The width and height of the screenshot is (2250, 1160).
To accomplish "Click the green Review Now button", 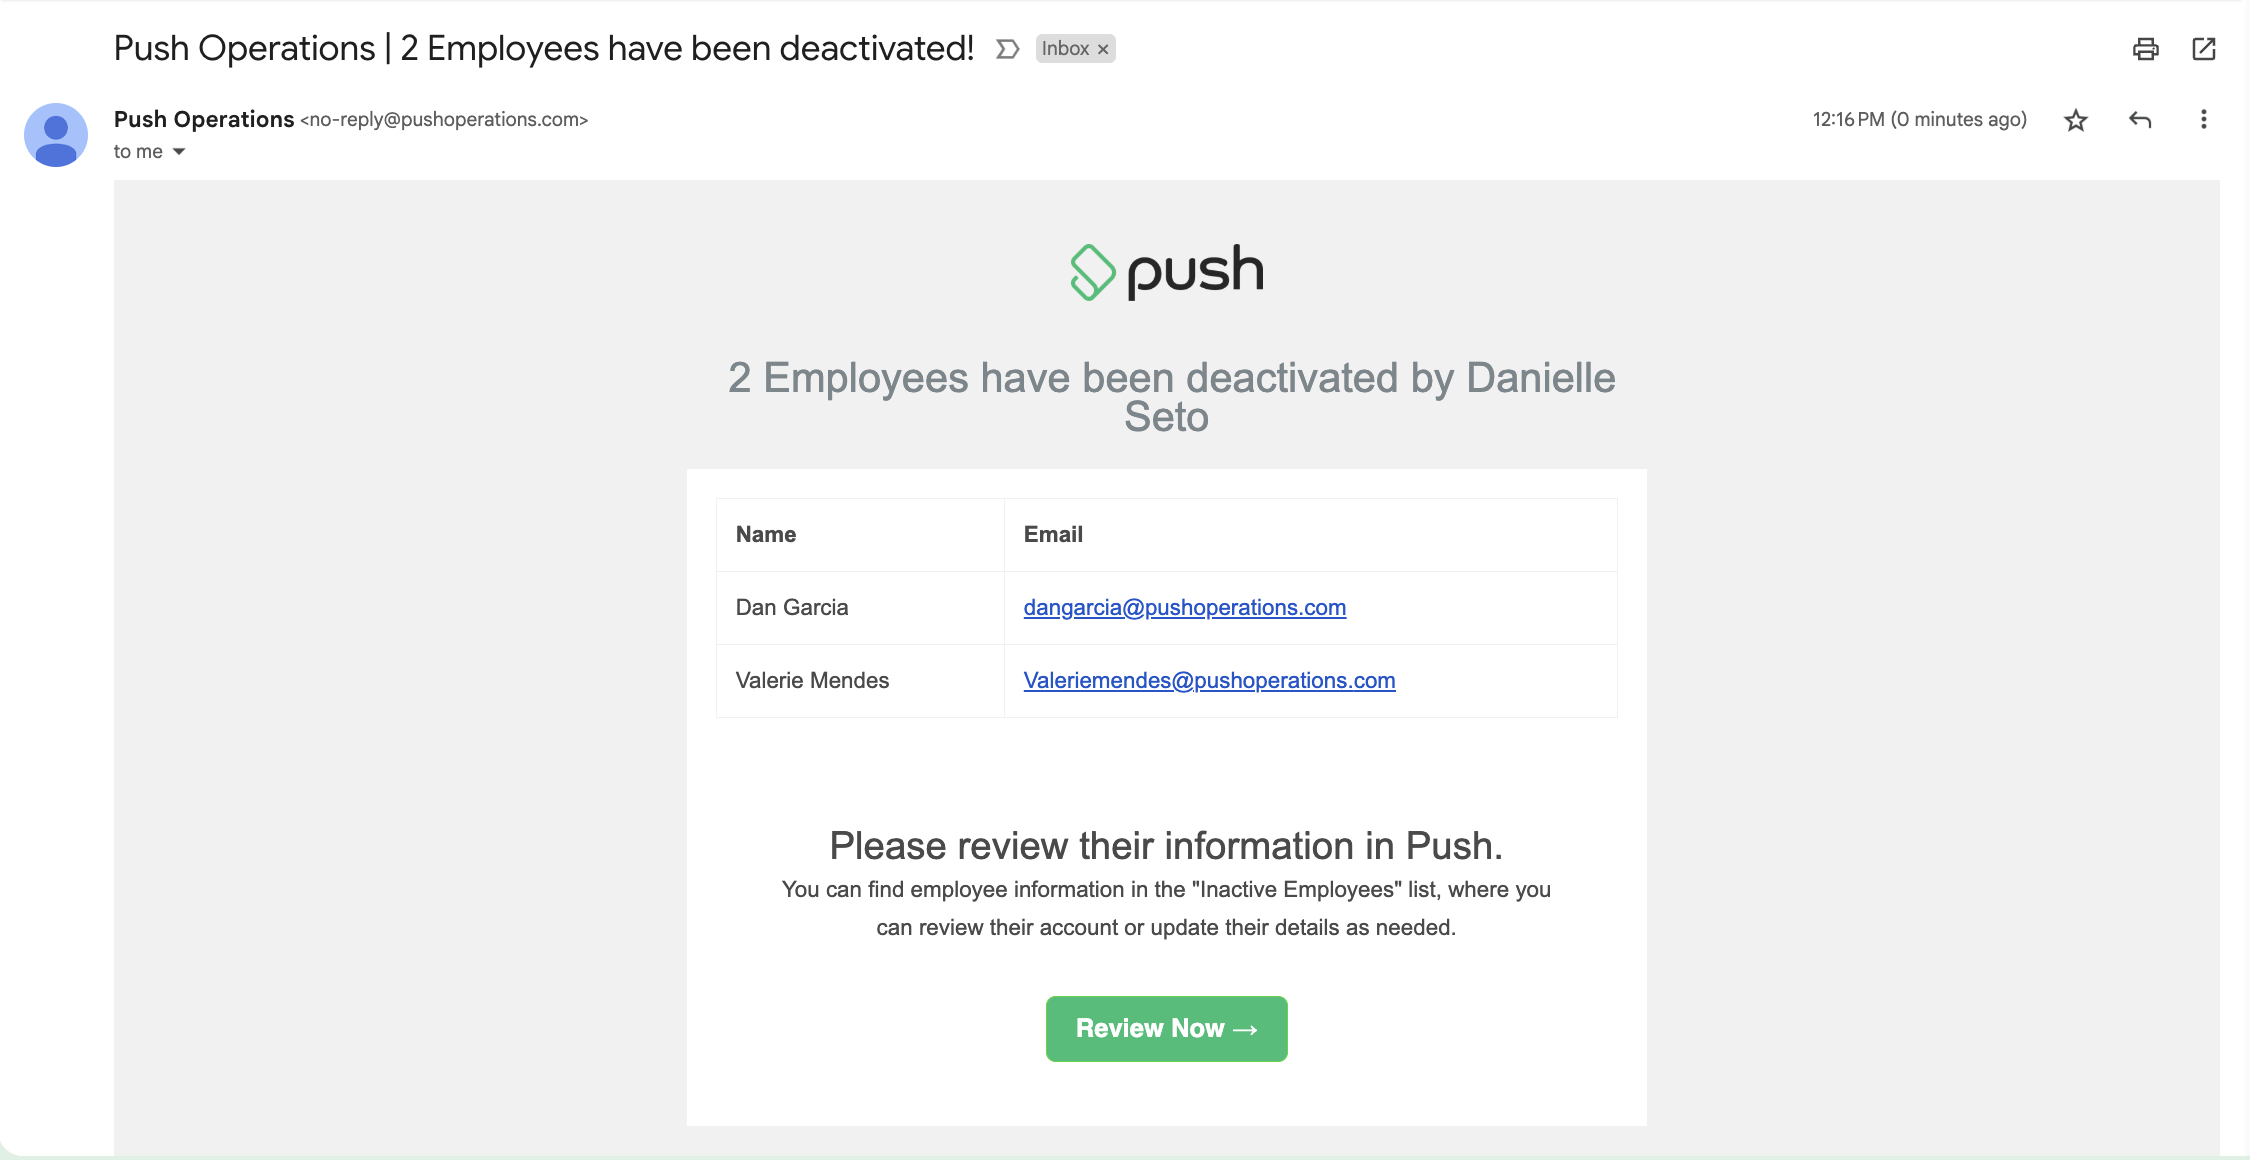I will (1166, 1029).
